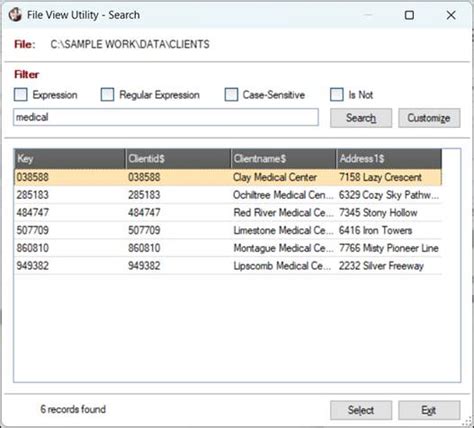Viewport: 474px width, 428px height.
Task: Click key value 484747 in Key column
Action: tap(33, 212)
